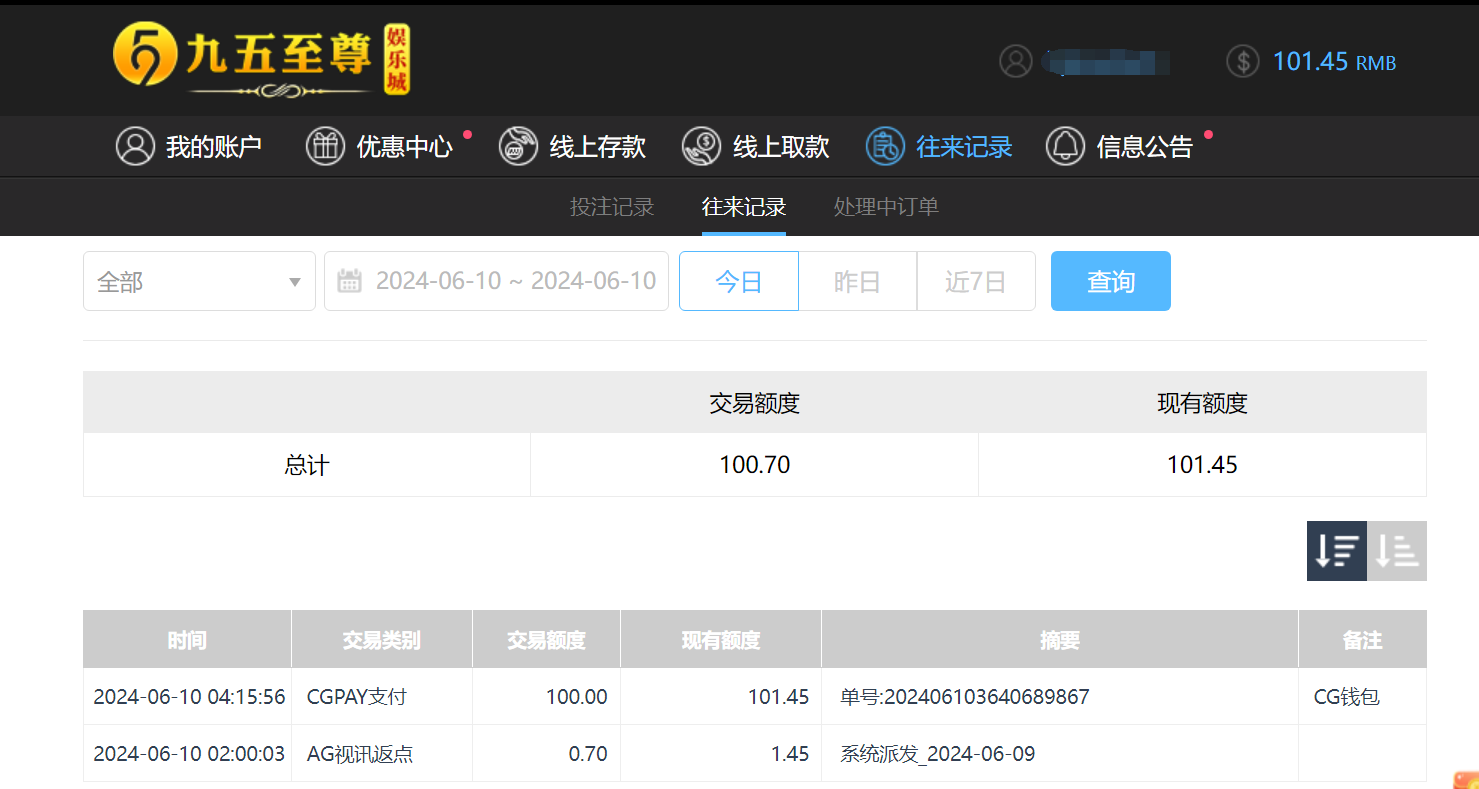Switch on the 近7日 filter
The width and height of the screenshot is (1479, 789).
pos(975,281)
